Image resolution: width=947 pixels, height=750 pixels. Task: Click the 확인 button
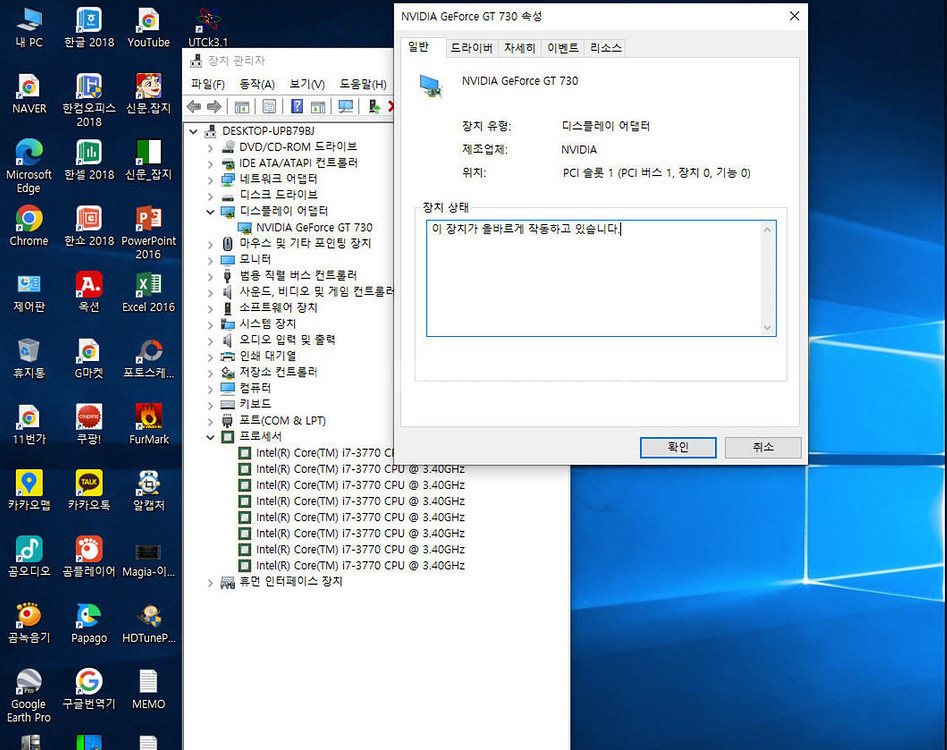click(678, 447)
